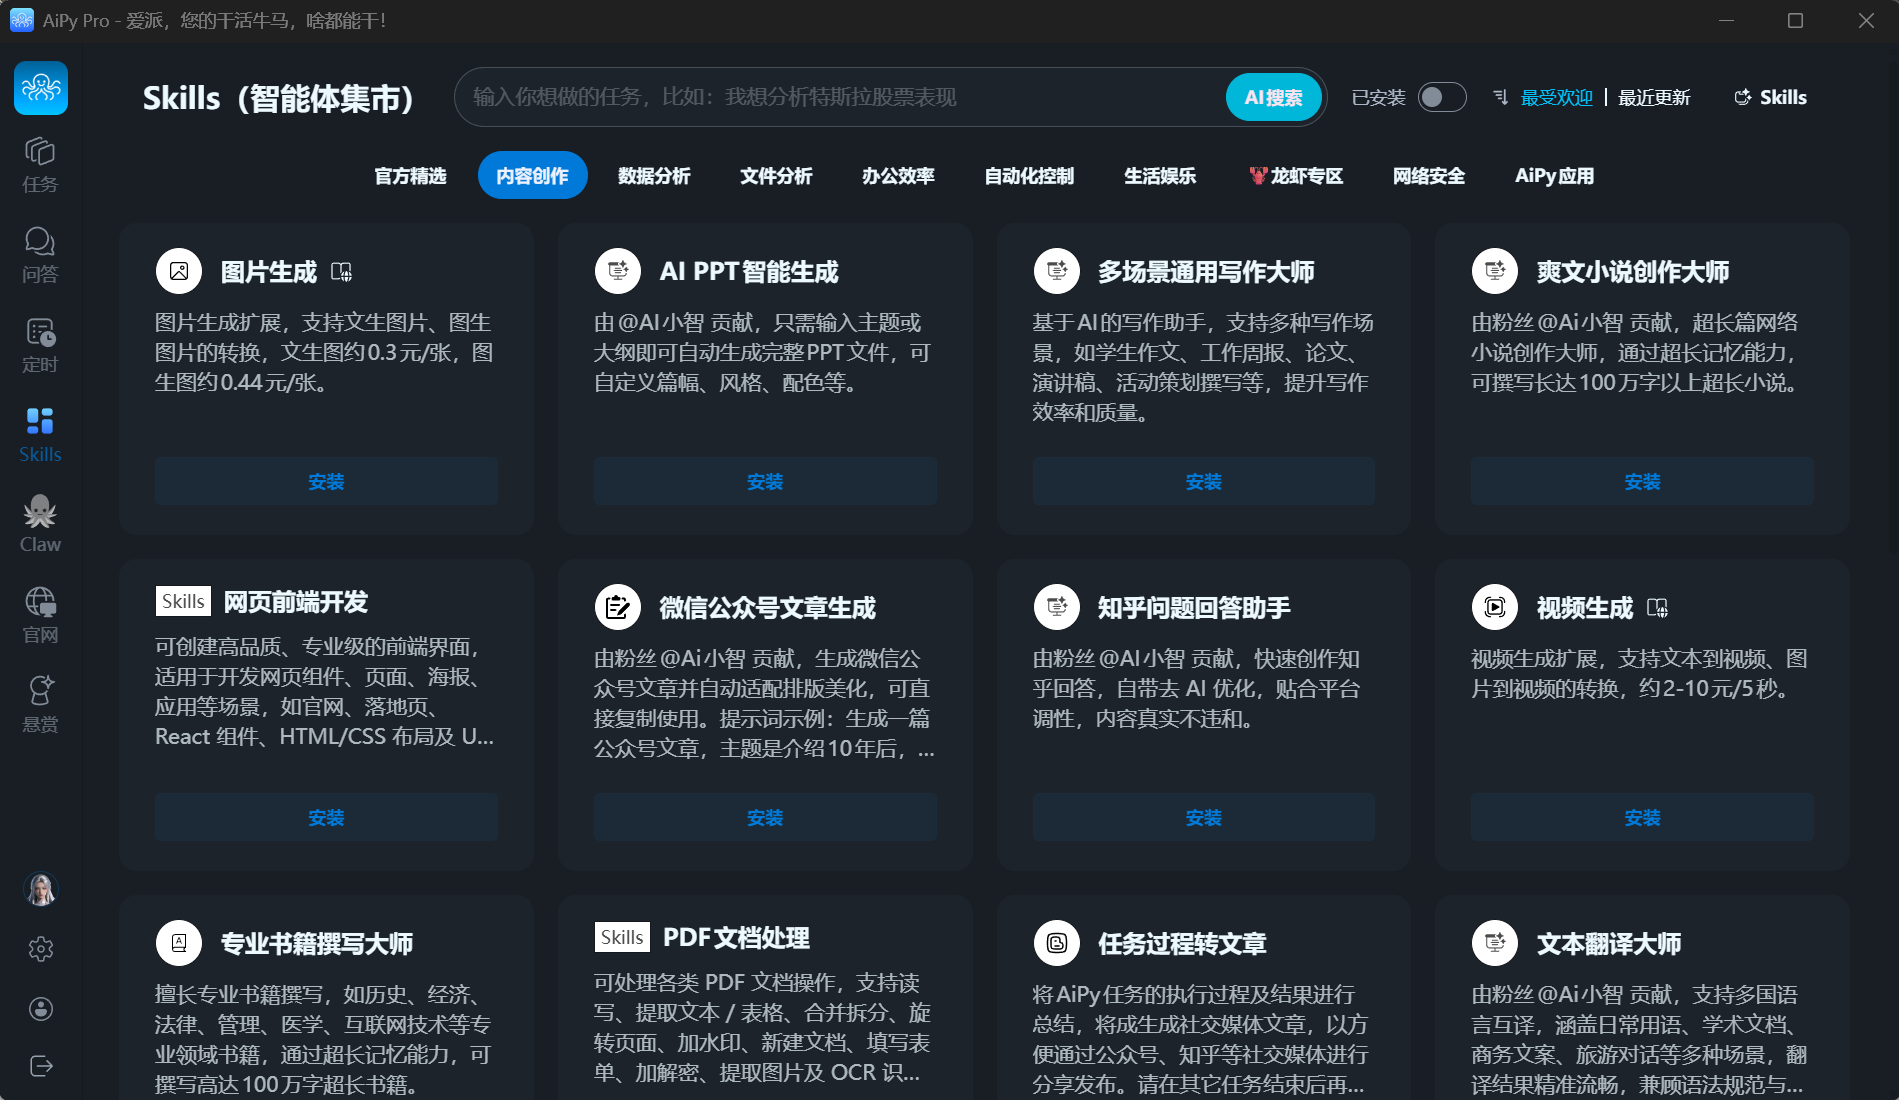Install the 图片生成 skill
Screen dimensions: 1899x1100
coord(326,481)
